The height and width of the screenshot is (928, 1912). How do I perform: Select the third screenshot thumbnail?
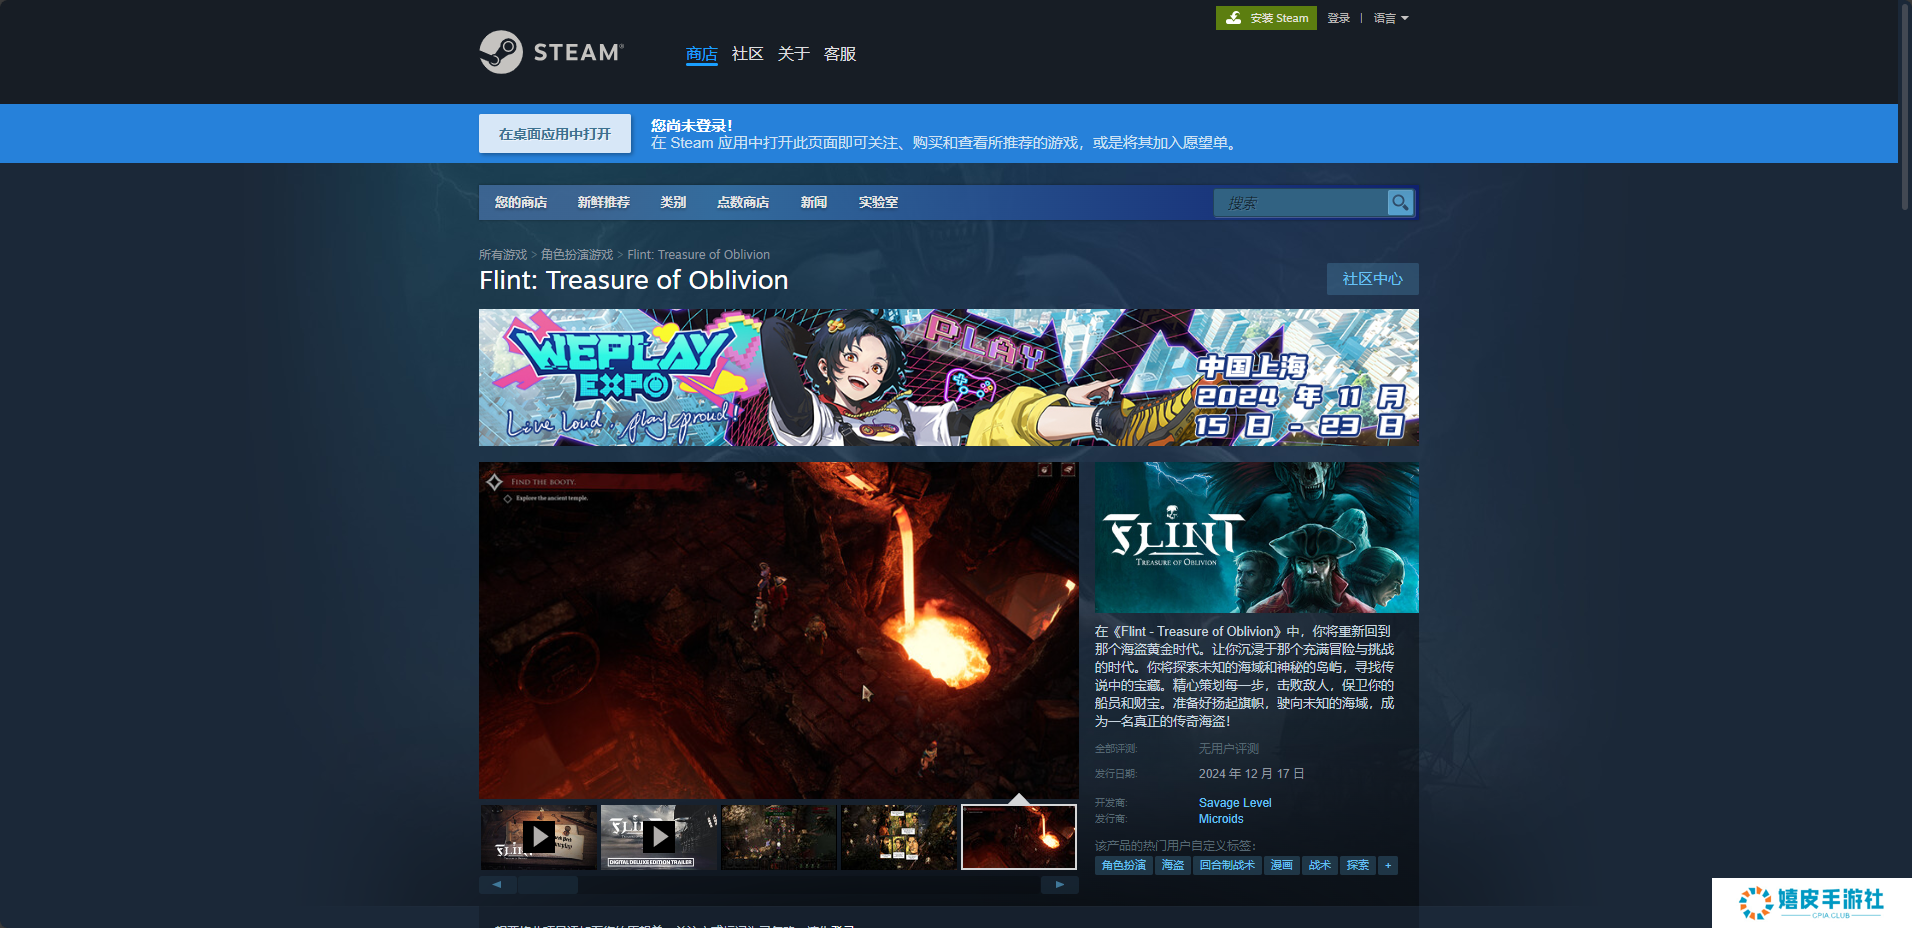coord(779,836)
